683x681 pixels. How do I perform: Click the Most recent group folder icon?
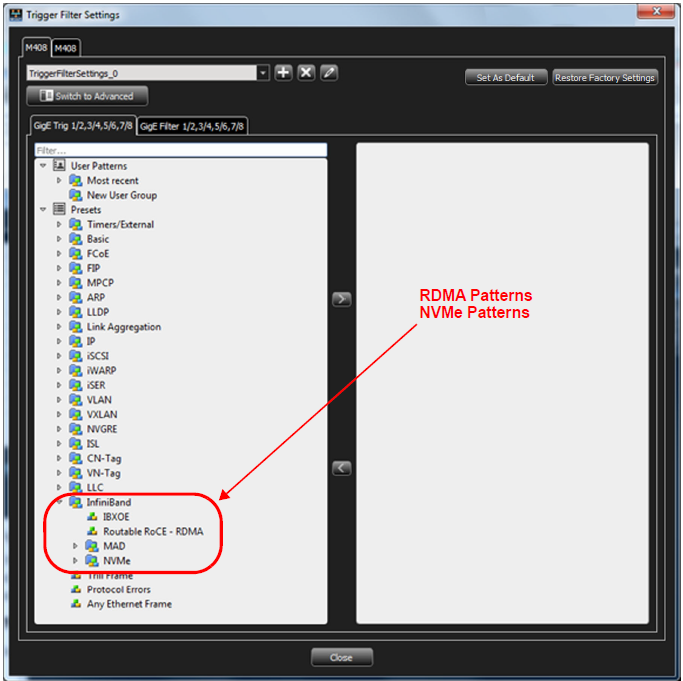[x=76, y=180]
